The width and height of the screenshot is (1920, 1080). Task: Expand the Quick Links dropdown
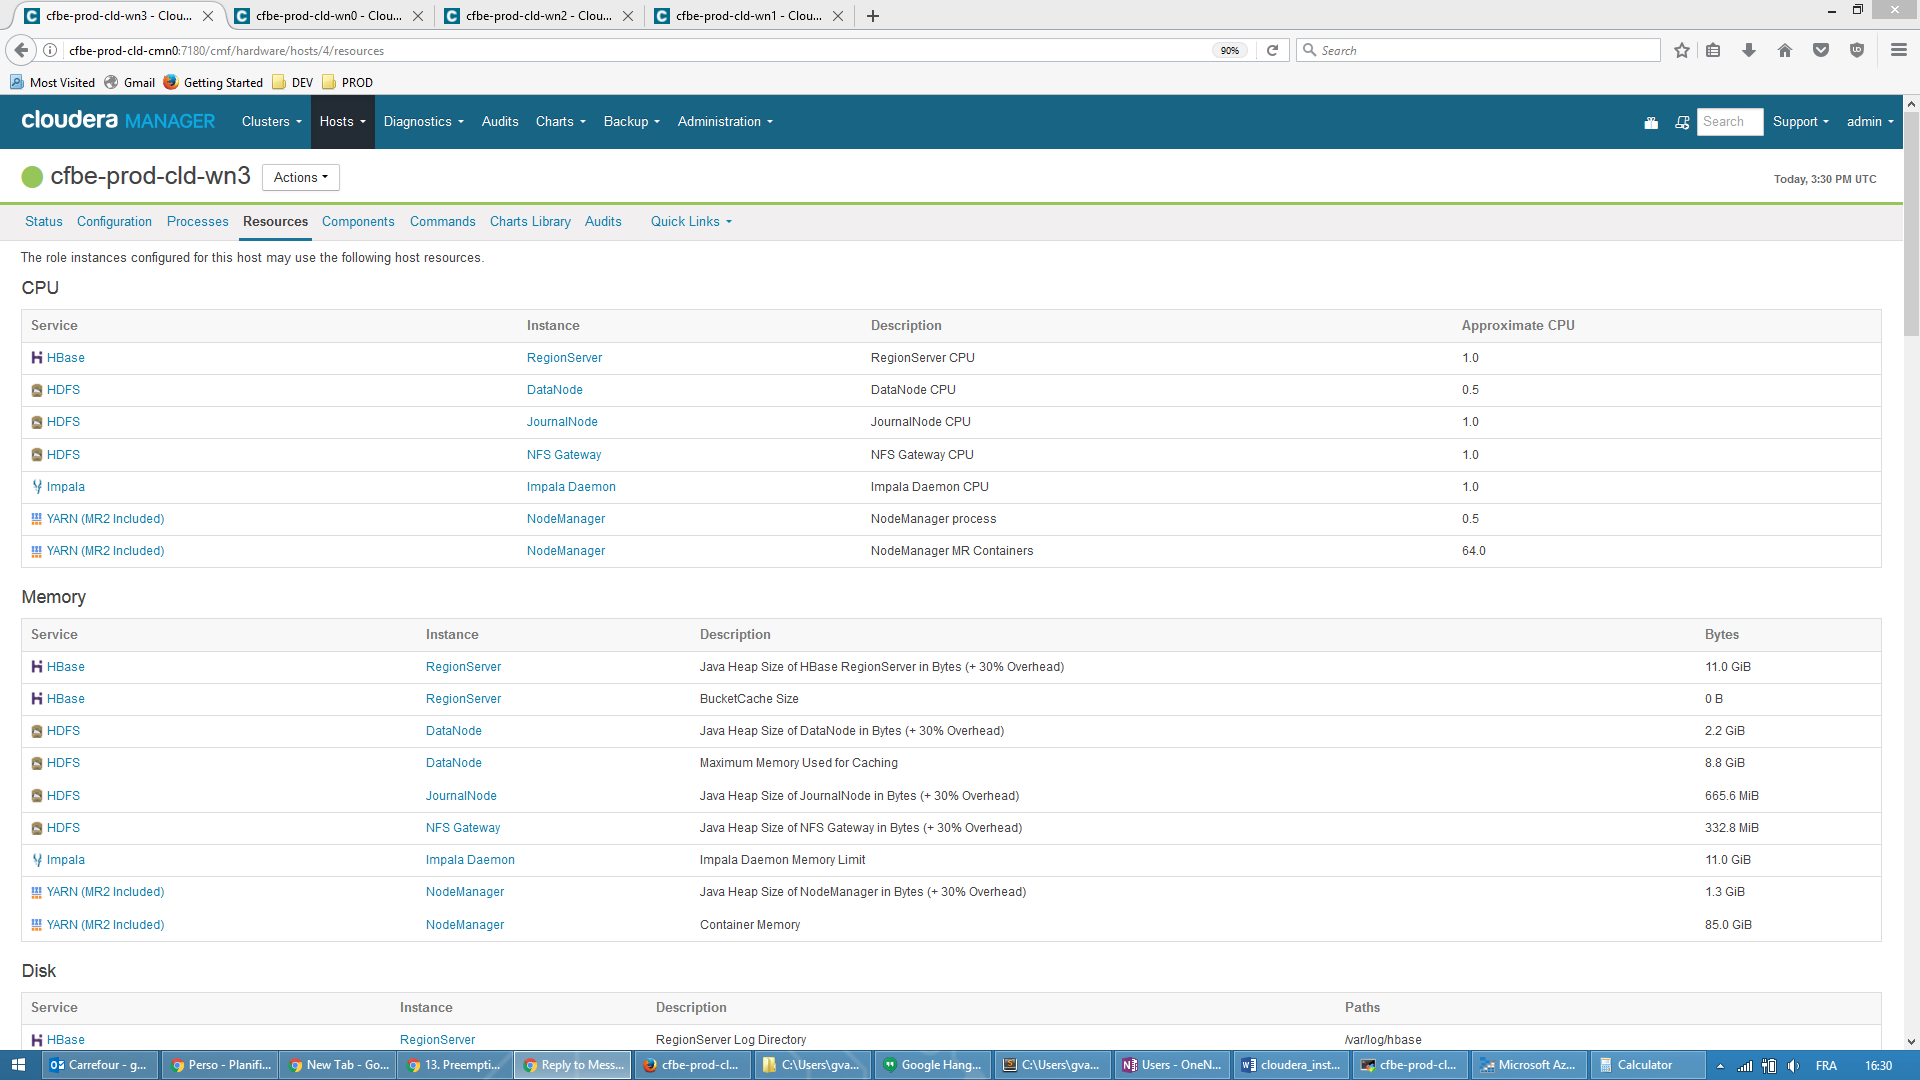[690, 221]
